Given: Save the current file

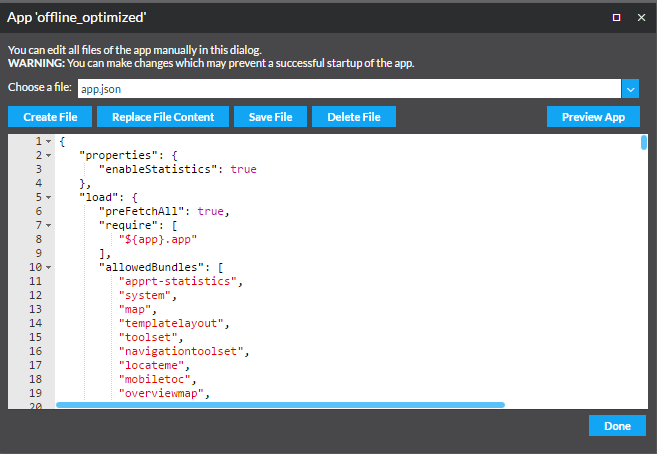Looking at the screenshot, I should (x=270, y=117).
